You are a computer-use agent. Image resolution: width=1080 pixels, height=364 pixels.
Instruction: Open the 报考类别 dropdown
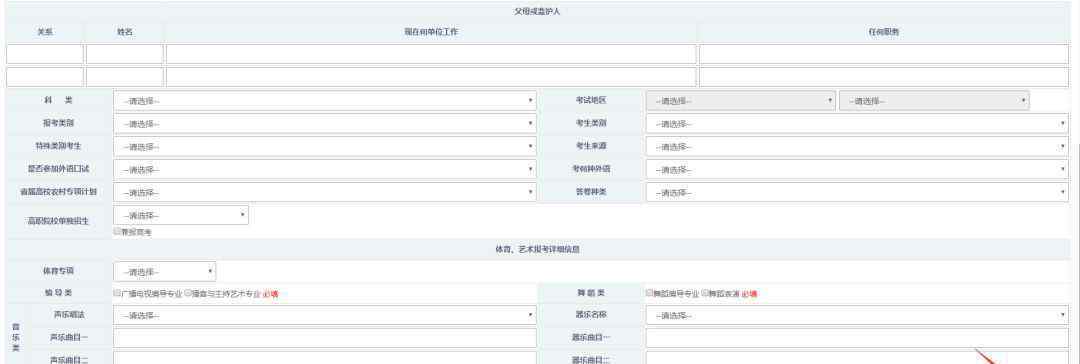tap(324, 123)
